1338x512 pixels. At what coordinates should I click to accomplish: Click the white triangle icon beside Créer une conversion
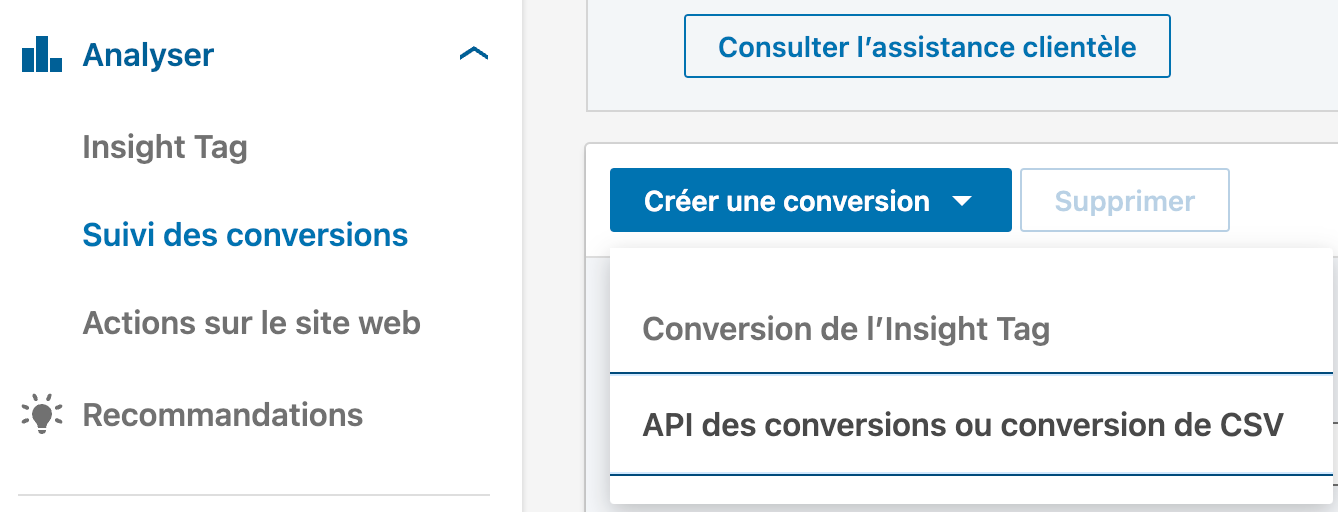tap(961, 201)
